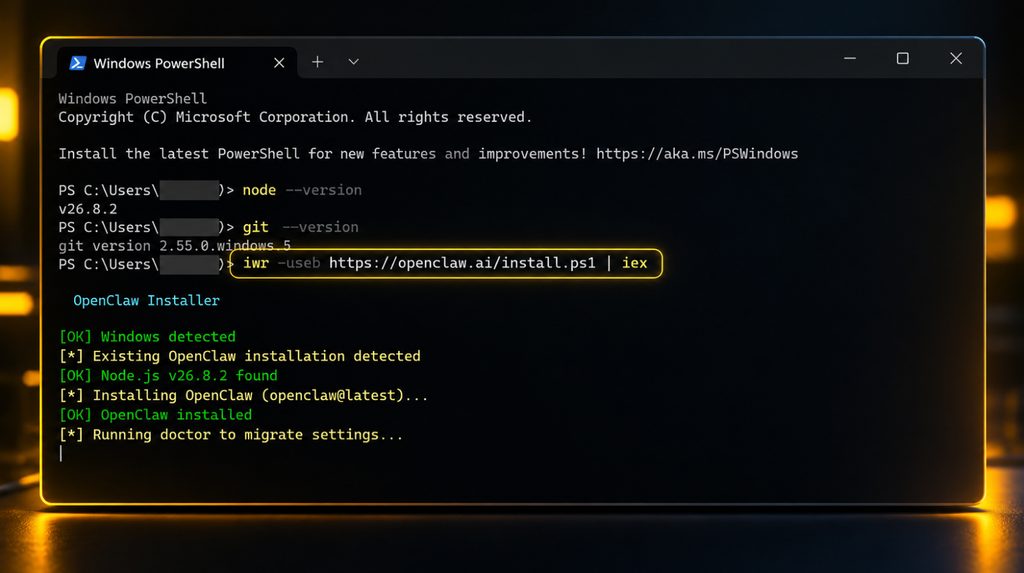Click the '[OK] Node.js v26.8.2 found' line
Image resolution: width=1024 pixels, height=573 pixels.
click(168, 376)
